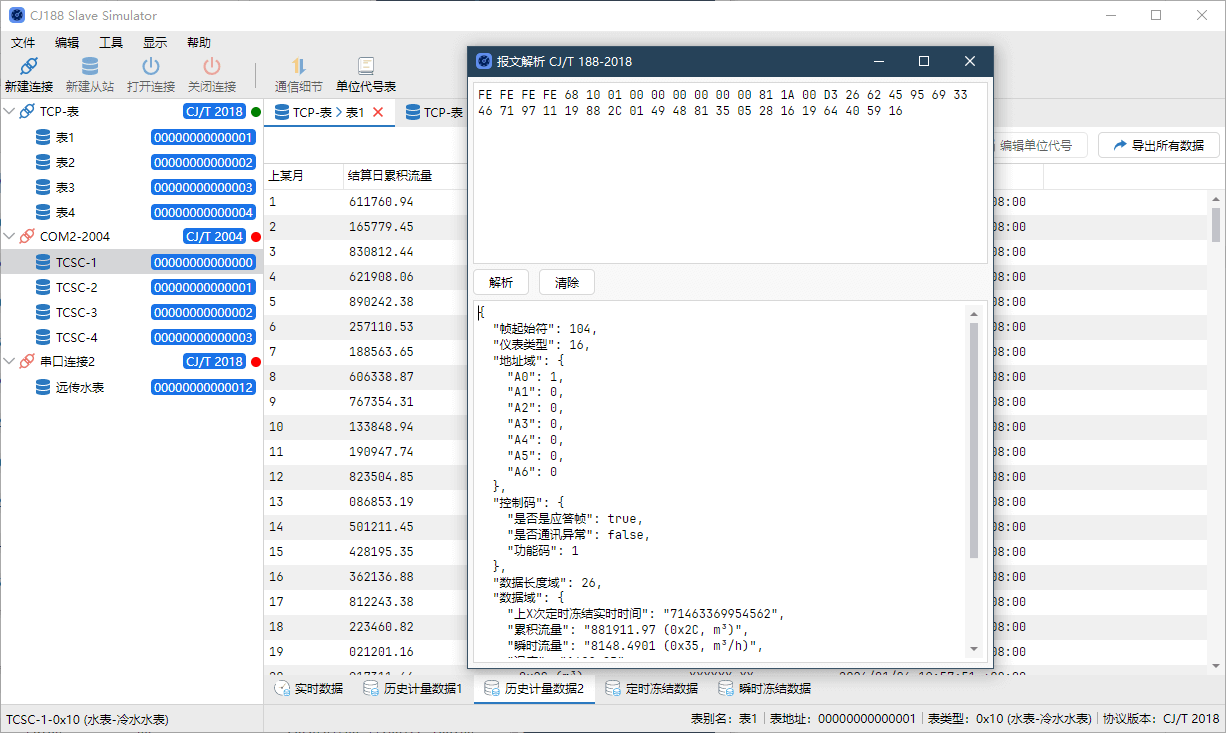1226x733 pixels.
Task: Collapse the 串口连接2 tree node
Action: point(10,362)
